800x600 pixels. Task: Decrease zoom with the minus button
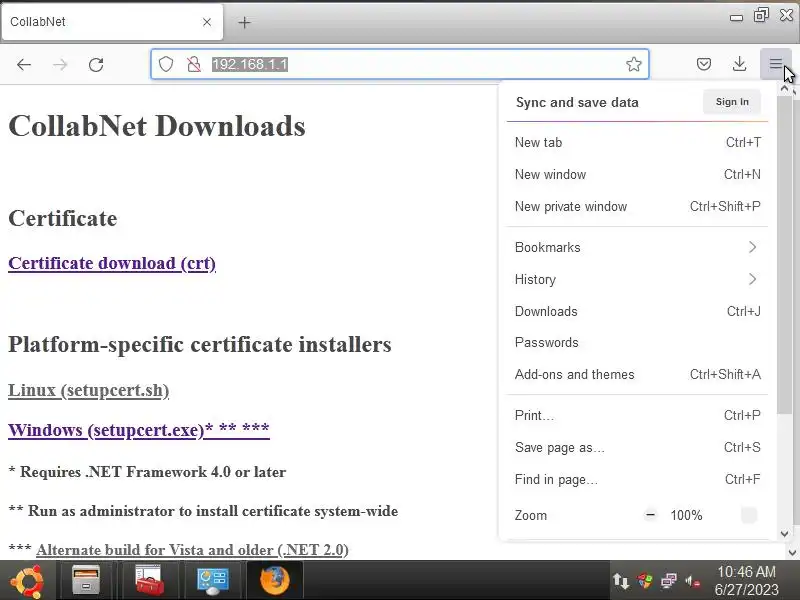coord(650,515)
